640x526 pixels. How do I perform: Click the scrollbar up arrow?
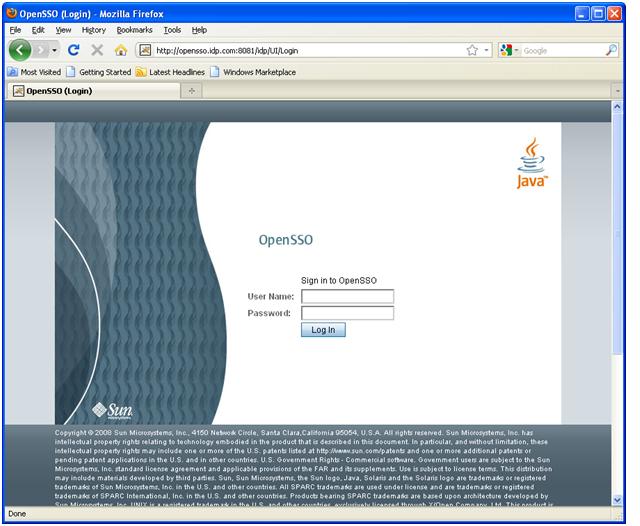click(617, 107)
